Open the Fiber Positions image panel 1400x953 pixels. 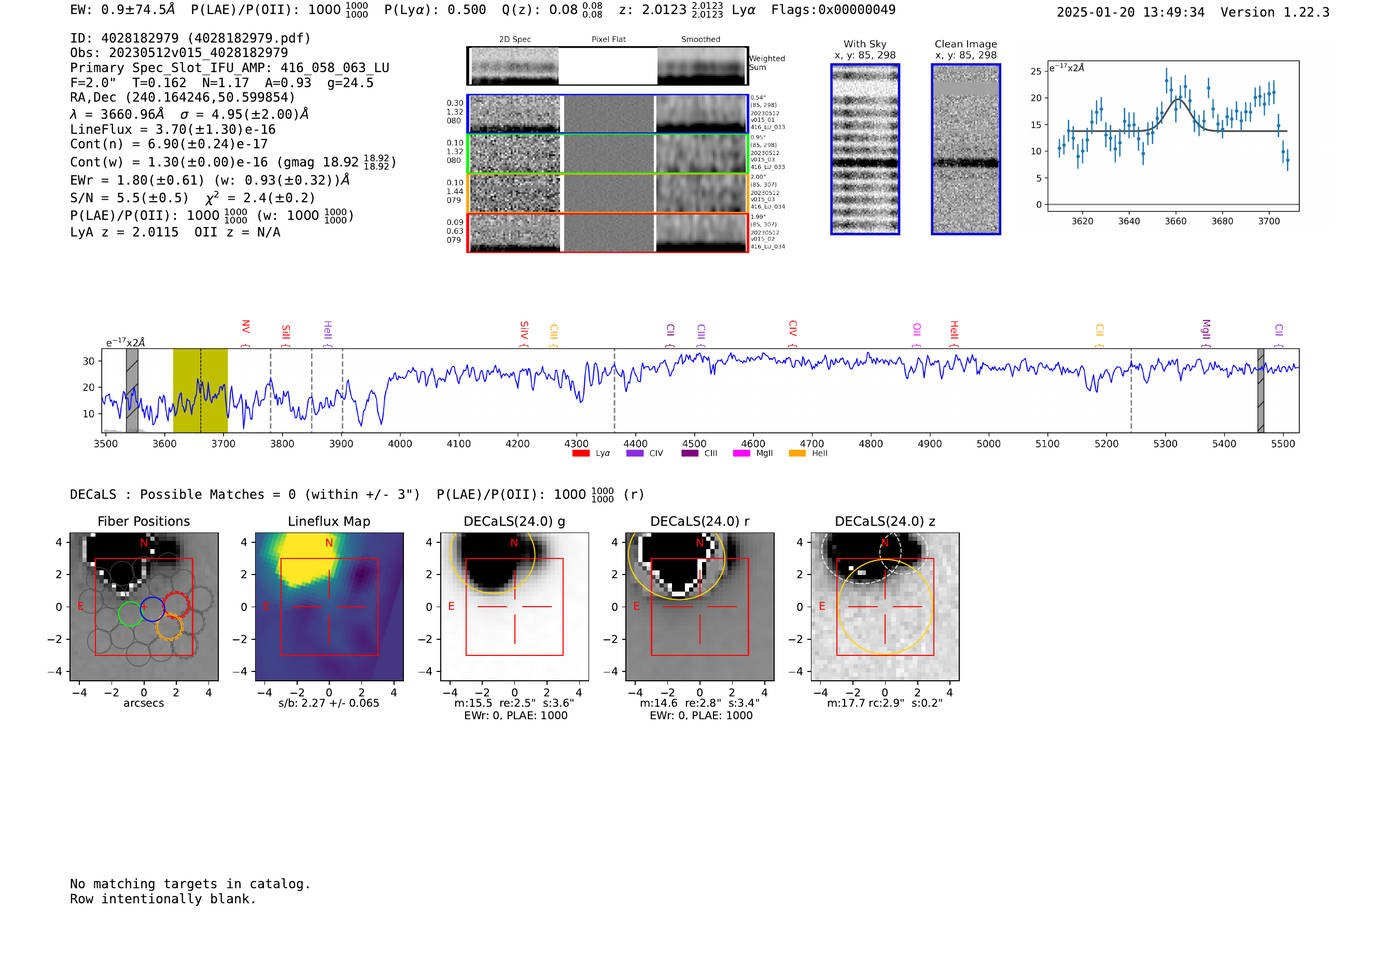[144, 606]
